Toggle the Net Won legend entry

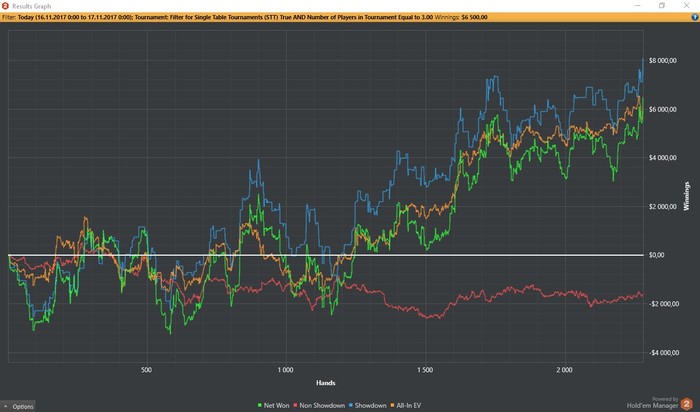[x=274, y=405]
